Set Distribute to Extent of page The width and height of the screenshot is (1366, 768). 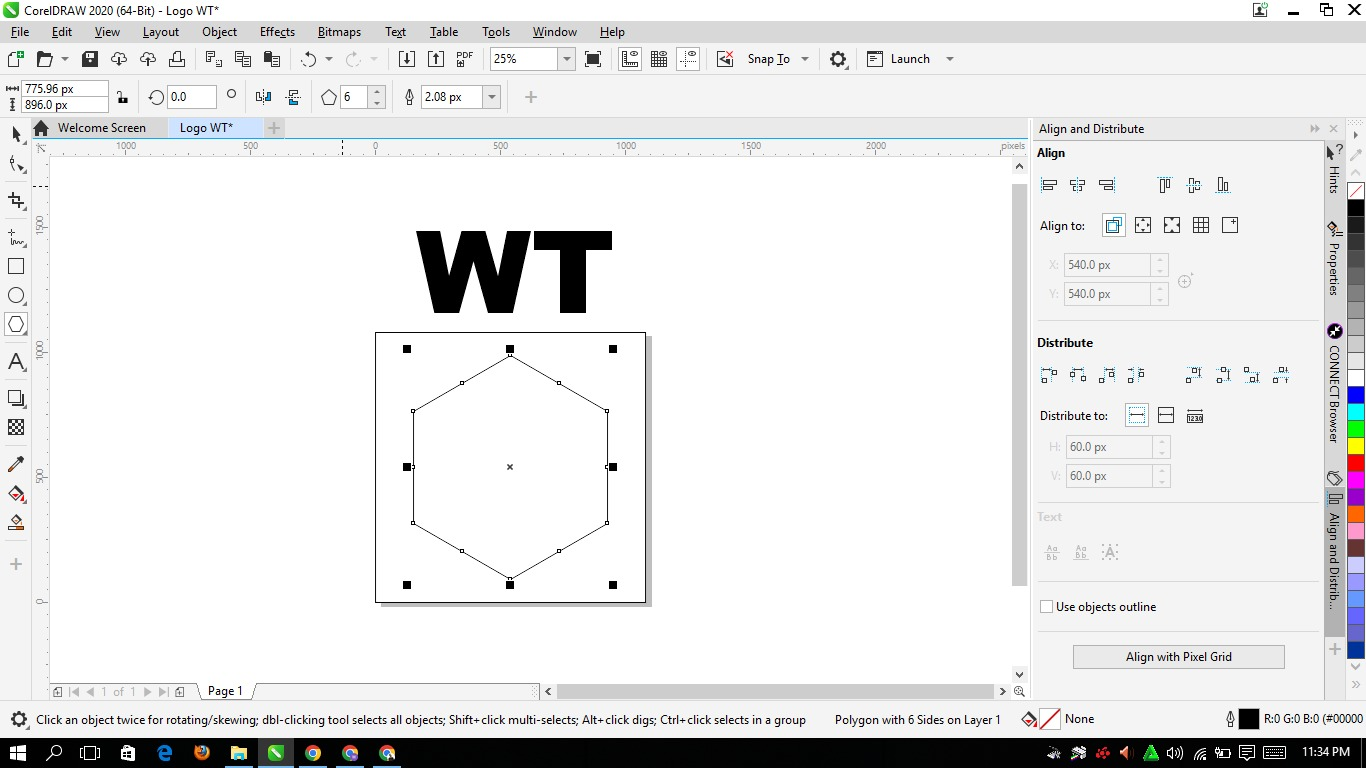pyautogui.click(x=1166, y=415)
